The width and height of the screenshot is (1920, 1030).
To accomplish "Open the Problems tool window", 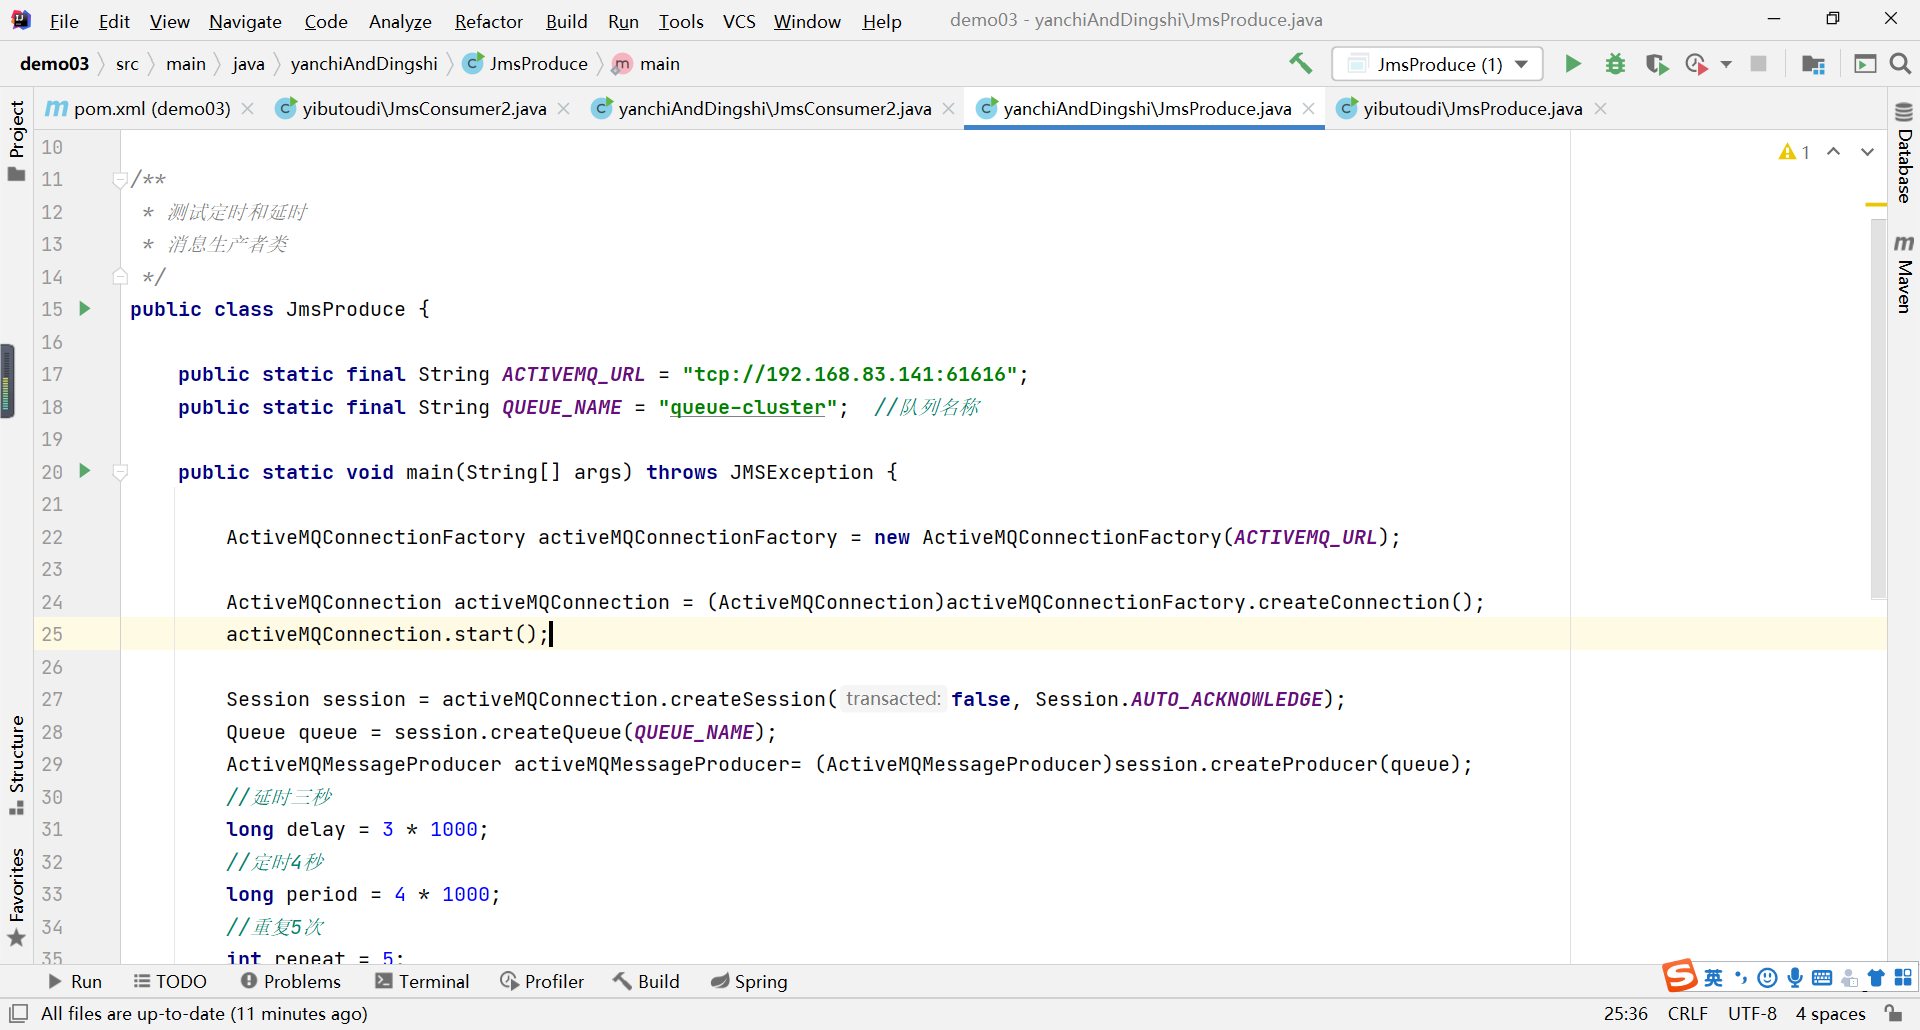I will [291, 981].
